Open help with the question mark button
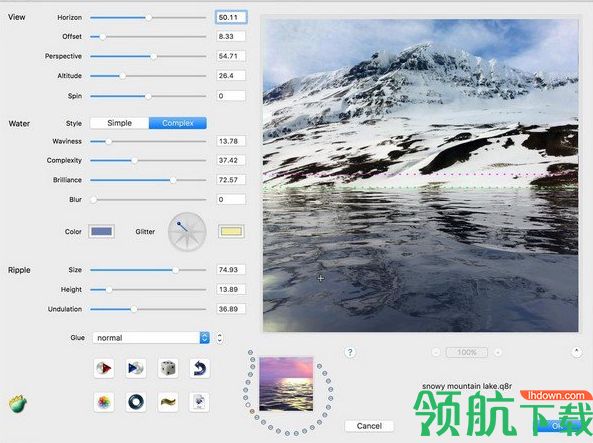593x443 pixels. click(x=350, y=352)
